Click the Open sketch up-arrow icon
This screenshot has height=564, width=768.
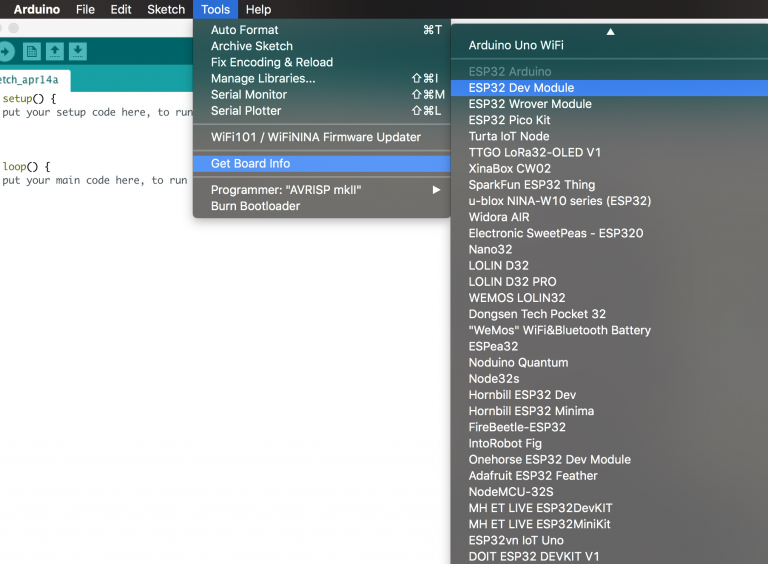55,52
